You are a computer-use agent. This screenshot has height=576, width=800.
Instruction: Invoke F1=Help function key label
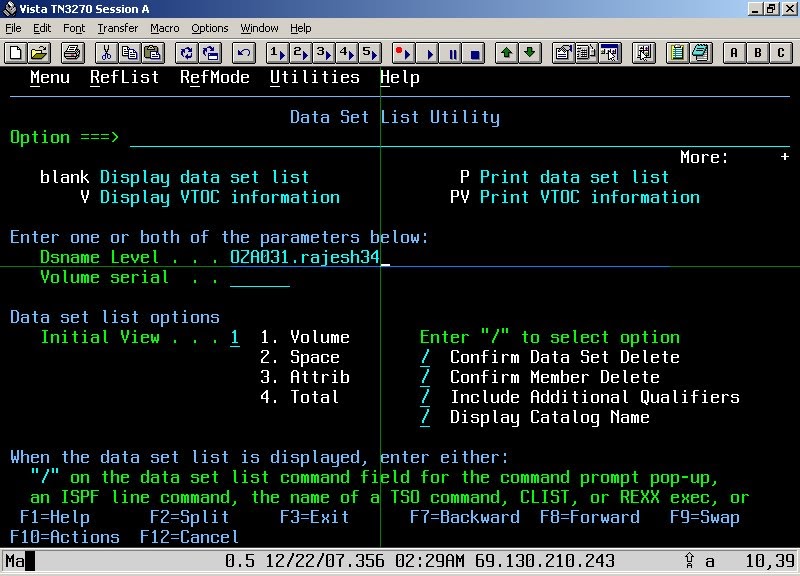click(x=51, y=517)
